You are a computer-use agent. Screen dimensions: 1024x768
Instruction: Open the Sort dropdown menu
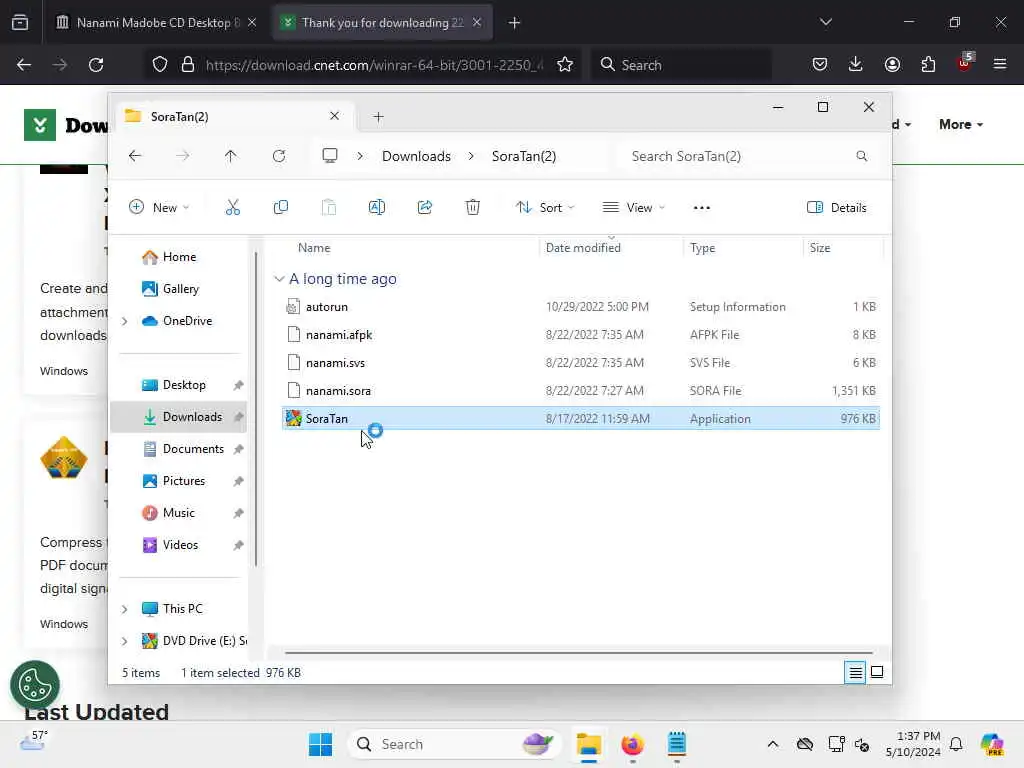[x=545, y=208]
